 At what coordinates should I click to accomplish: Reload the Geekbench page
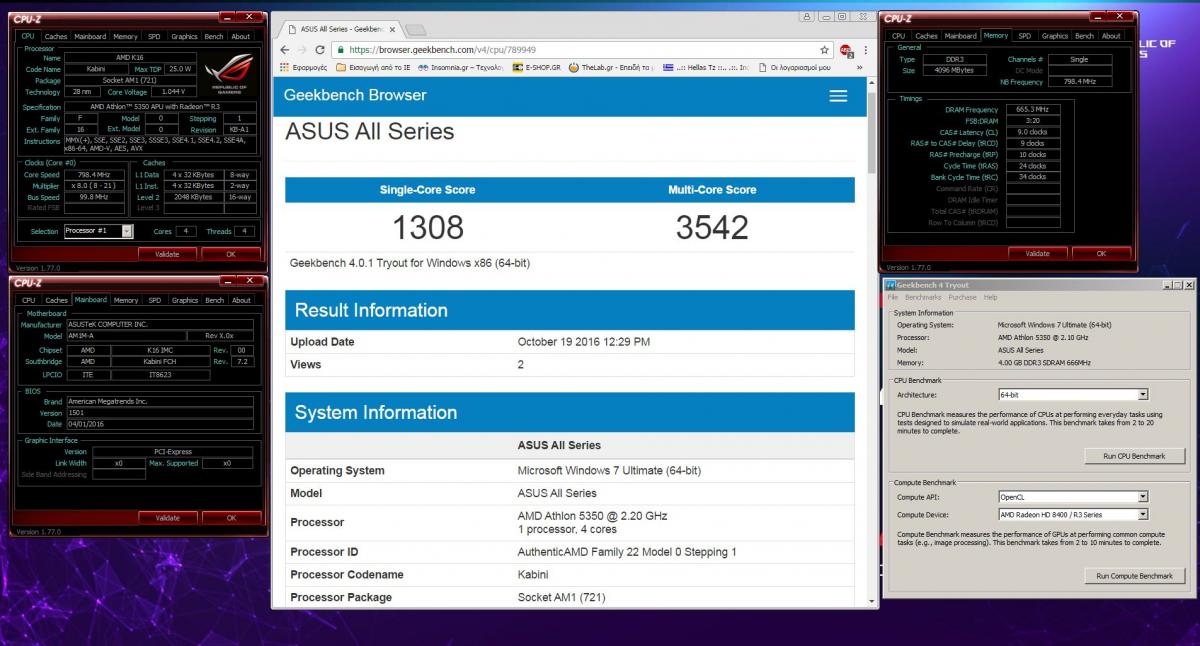320,49
